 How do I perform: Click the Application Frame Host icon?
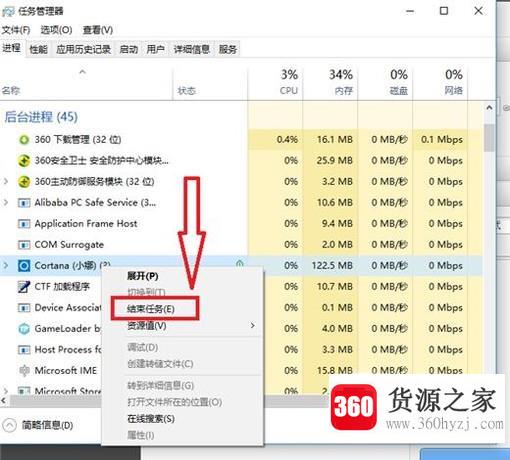24,224
